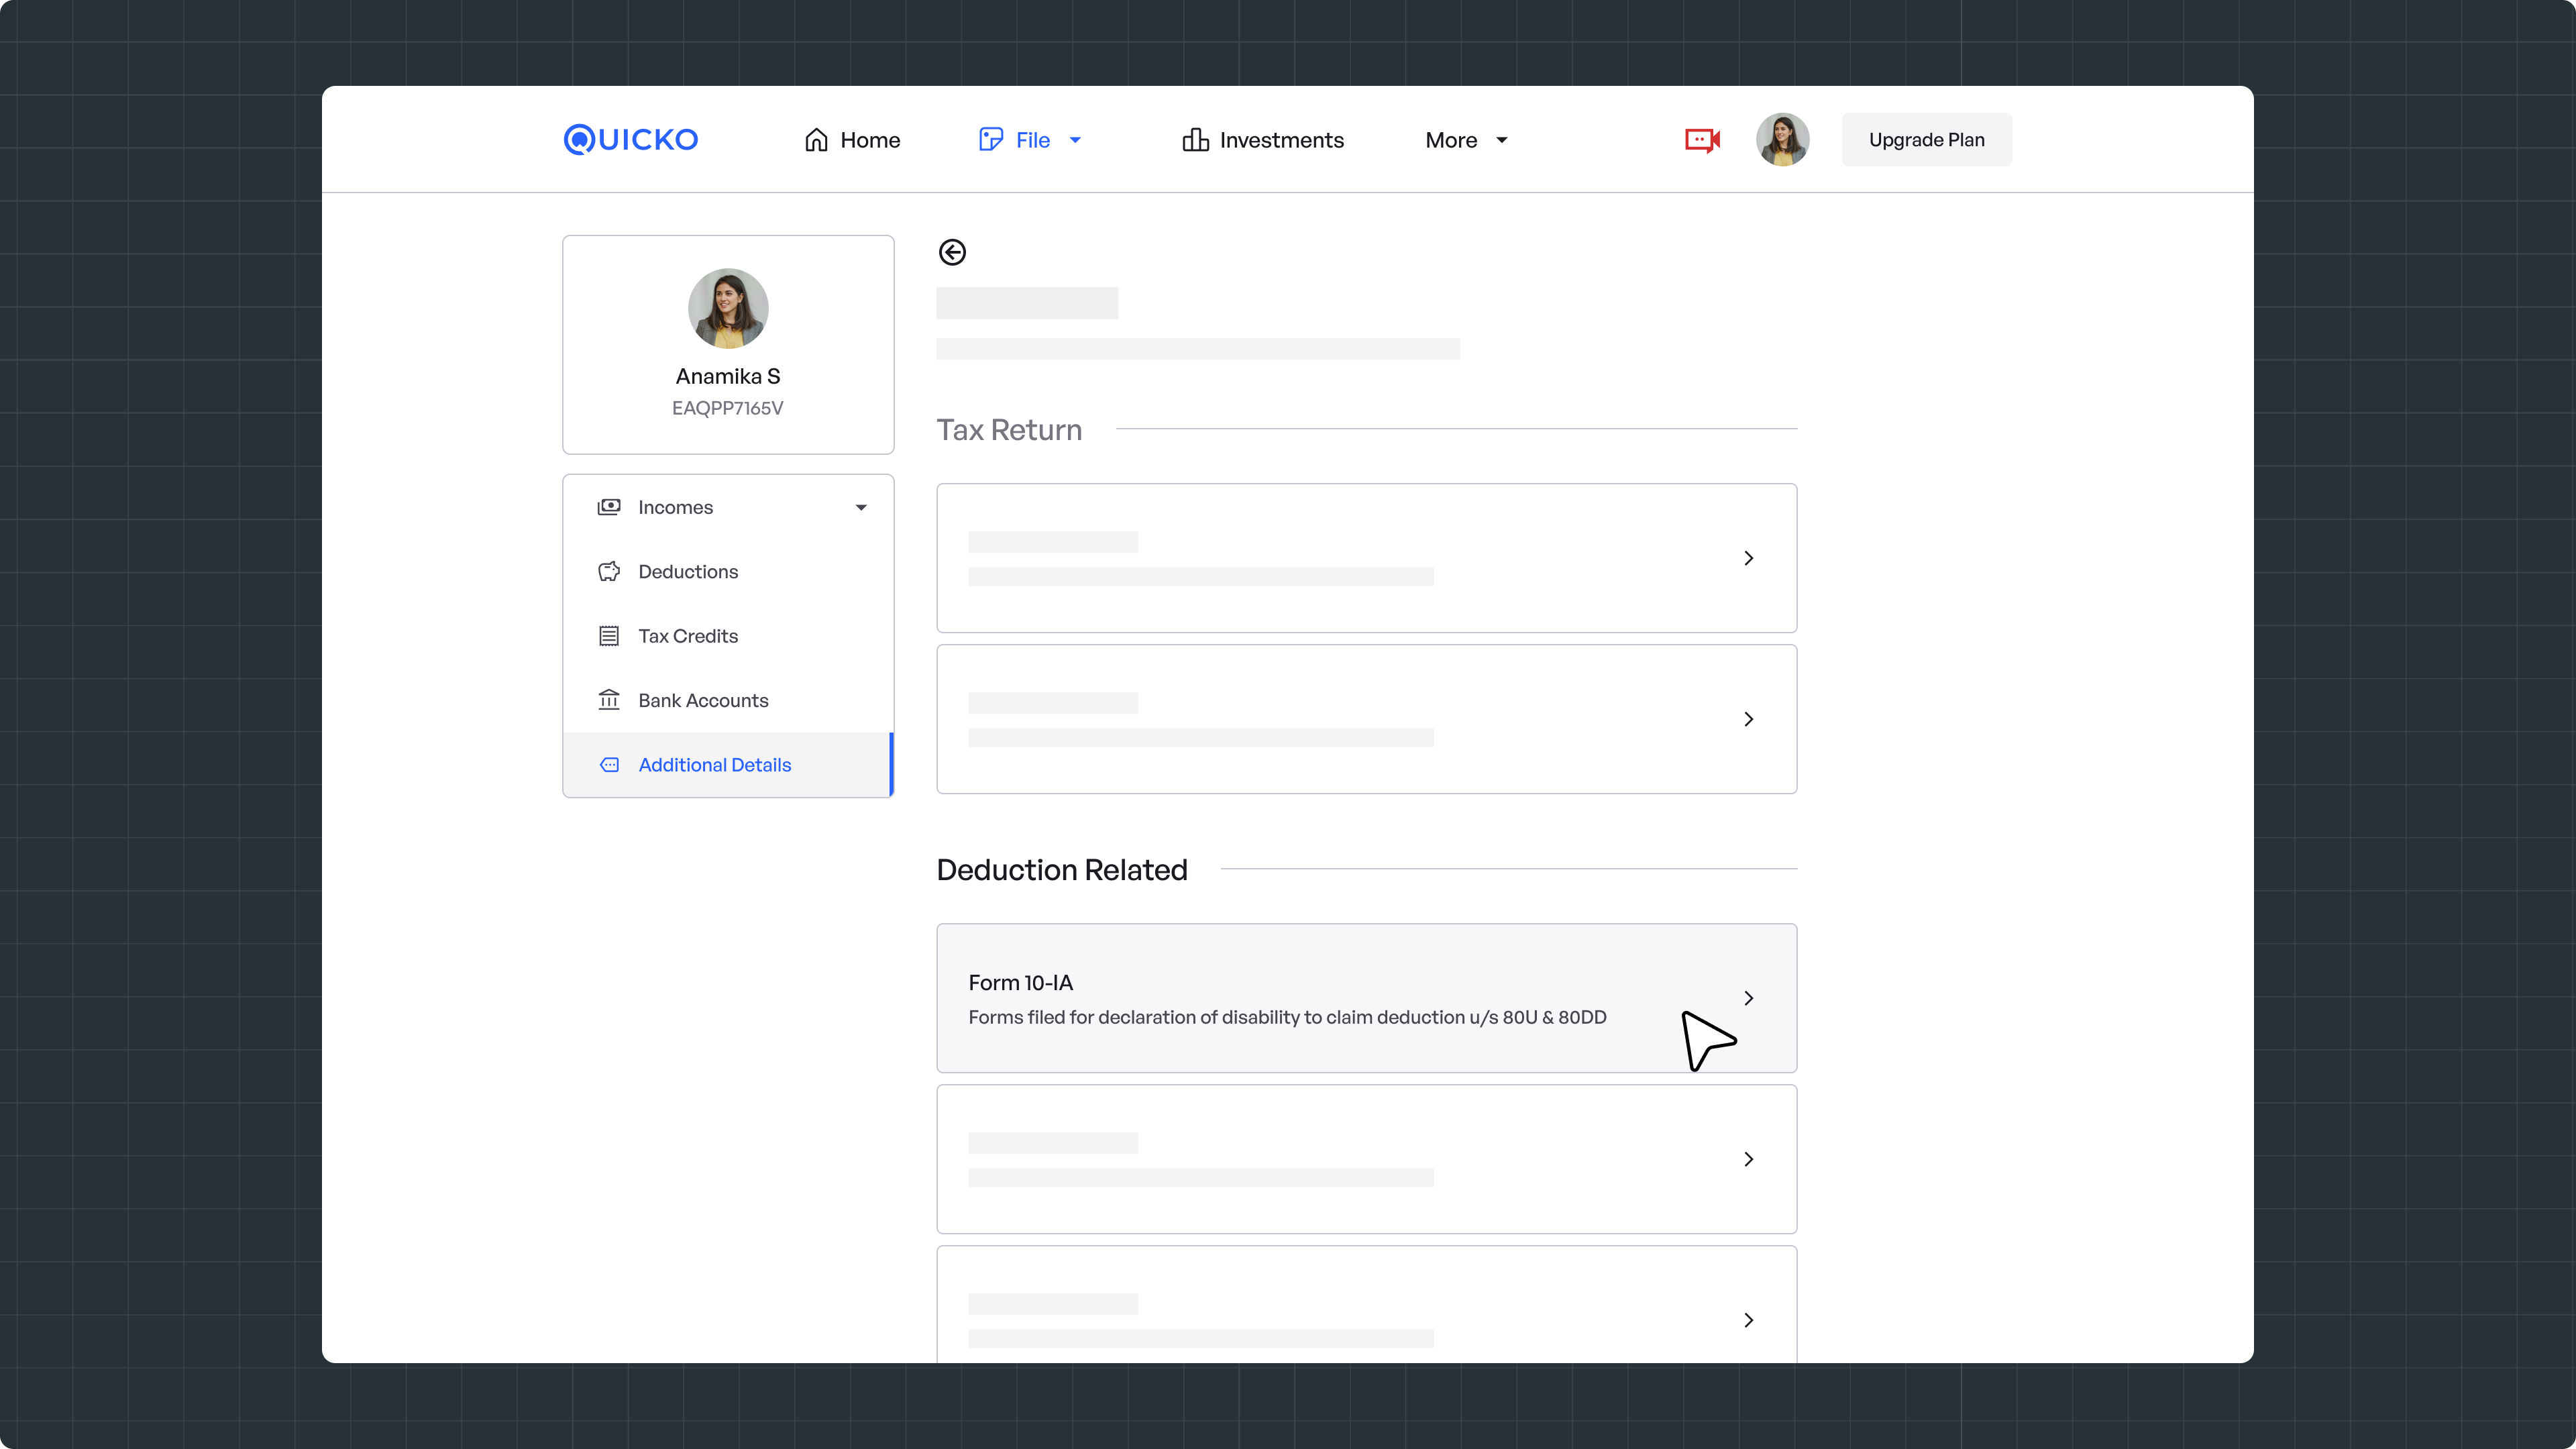Screen dimensions: 2576x1449
Task: Select the PAN EAQPP7165V
Action: click(728, 408)
